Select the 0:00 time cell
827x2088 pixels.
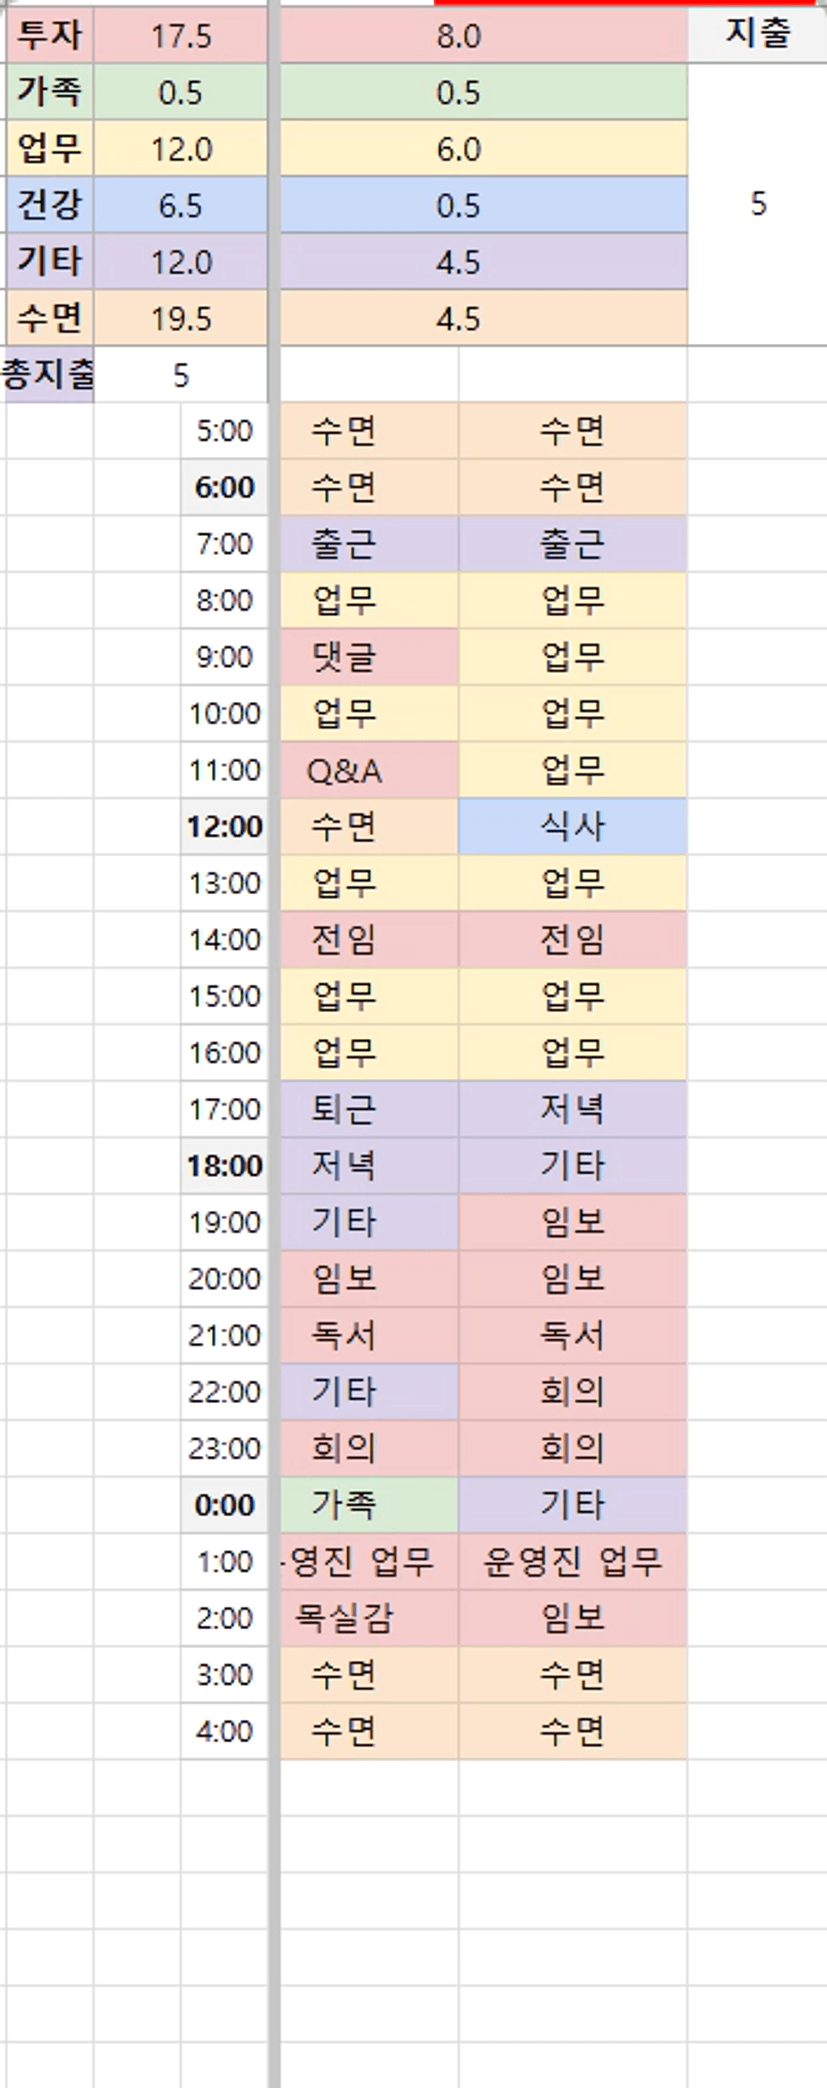point(225,1504)
